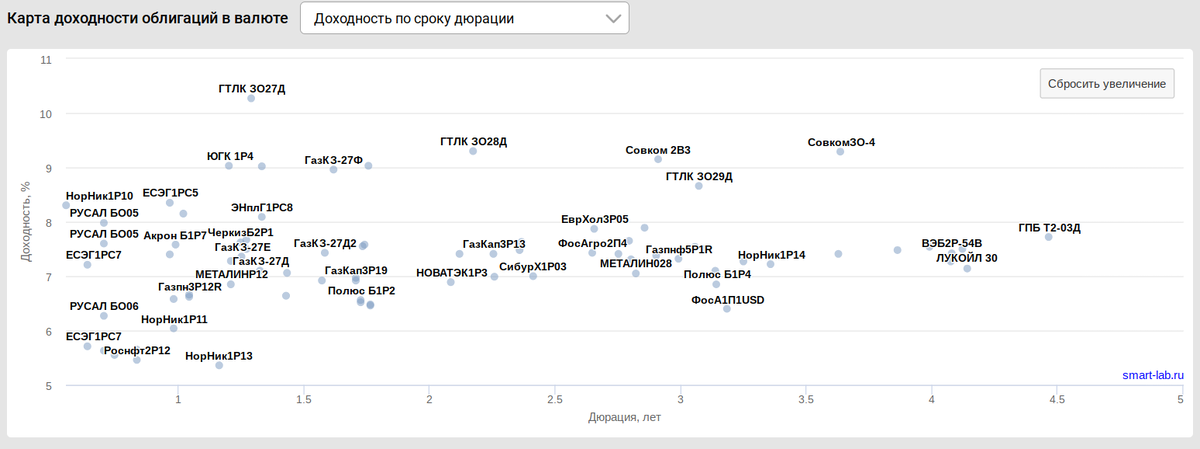Screen dimensions: 1200x449
Task: Click the Газпнф5Р1R label
Action: (679, 250)
